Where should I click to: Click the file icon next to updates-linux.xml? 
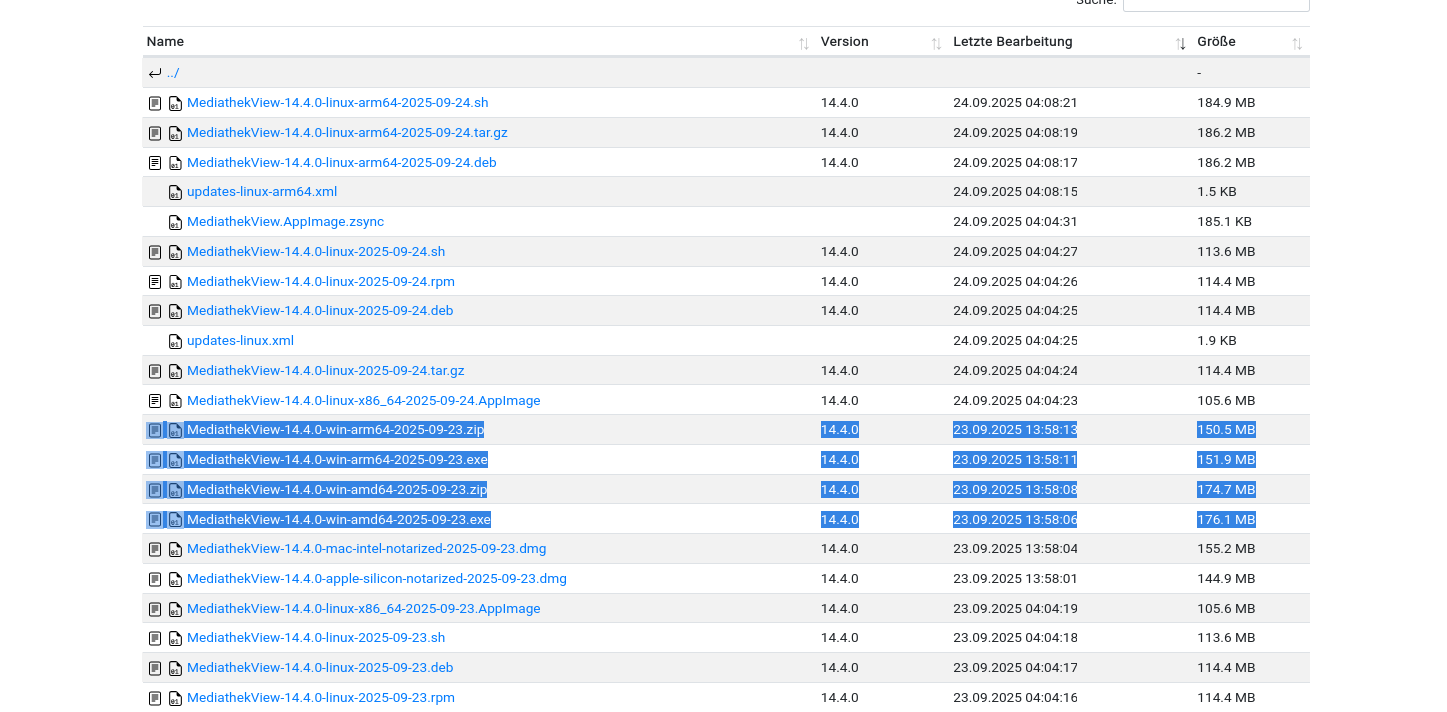[175, 341]
